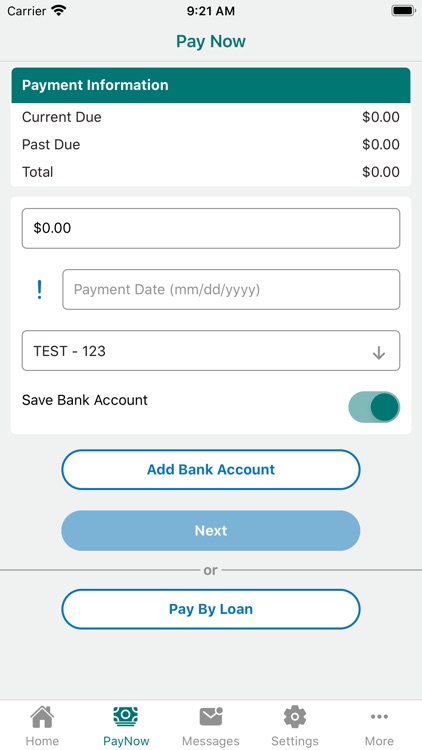Open the Settings gear icon
This screenshot has width=422, height=750.
pyautogui.click(x=295, y=717)
